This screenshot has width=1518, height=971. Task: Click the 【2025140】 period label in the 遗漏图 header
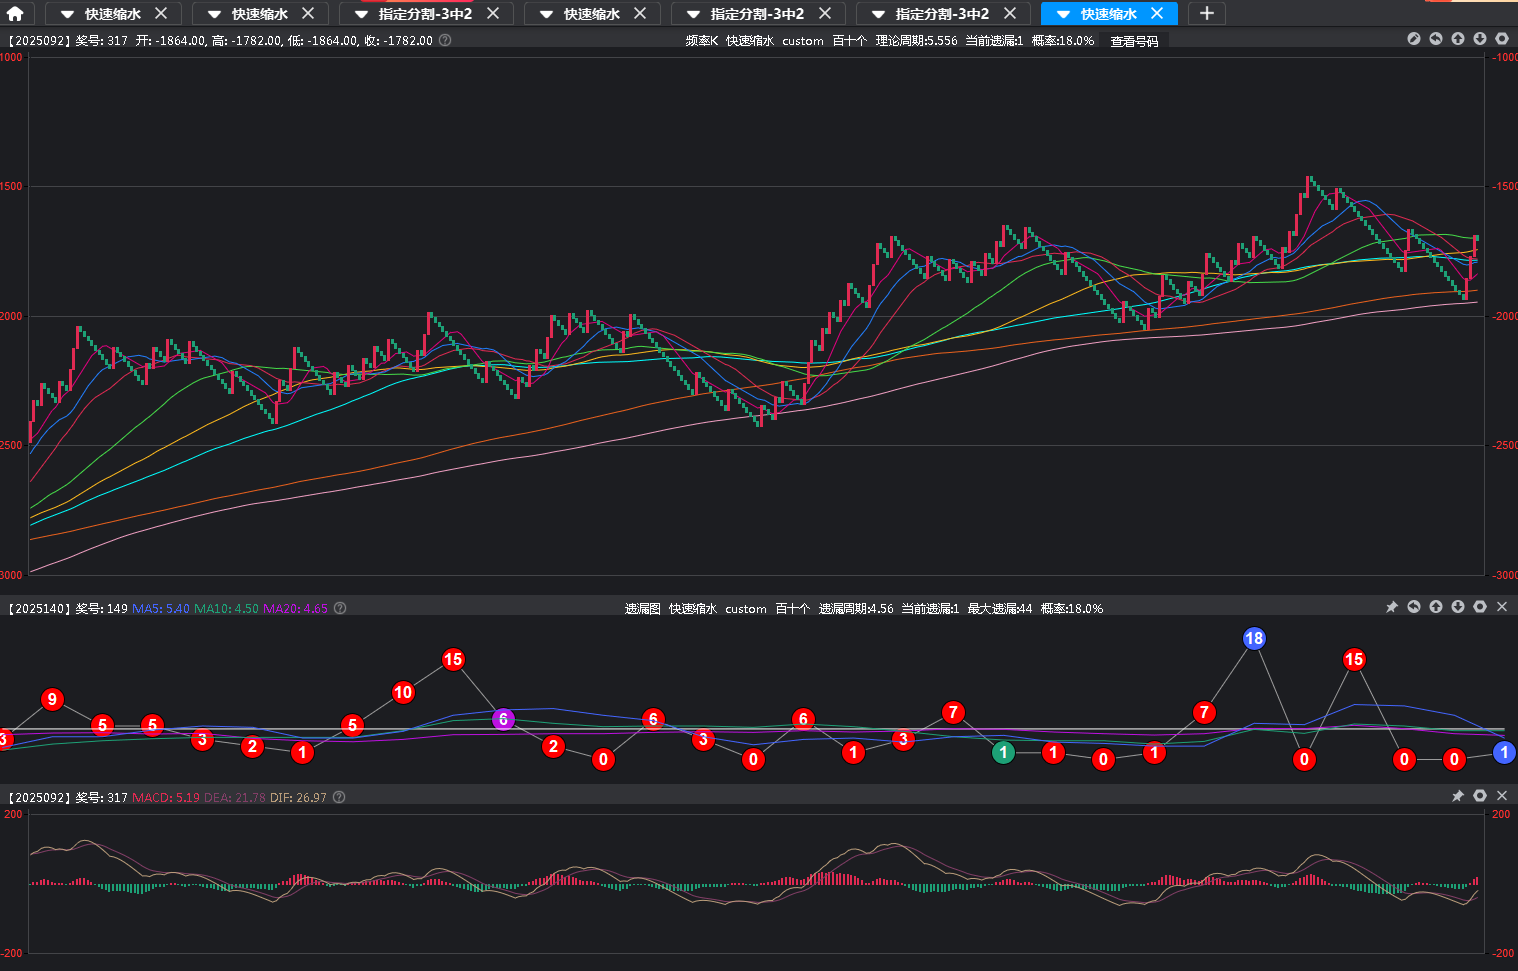click(39, 608)
